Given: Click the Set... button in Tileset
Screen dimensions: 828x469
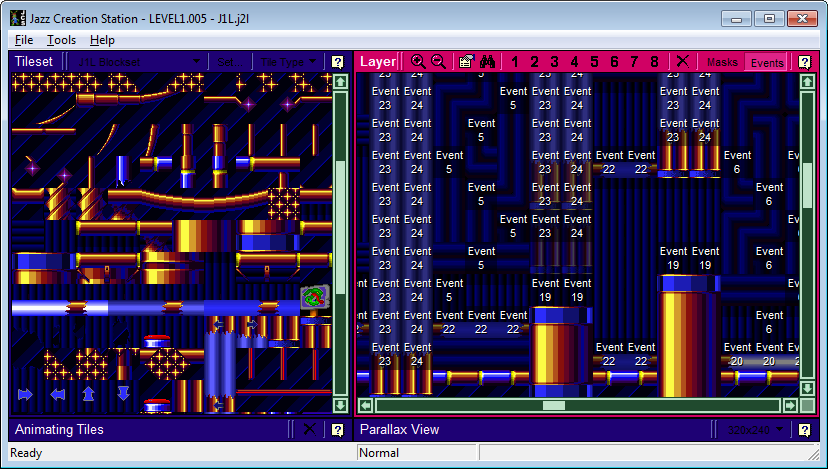Looking at the screenshot, I should [x=230, y=62].
